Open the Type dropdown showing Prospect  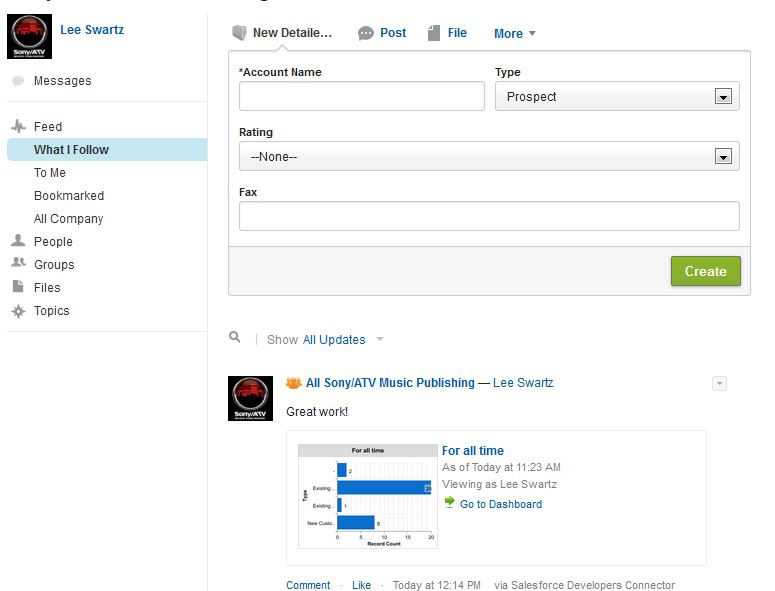click(x=617, y=96)
